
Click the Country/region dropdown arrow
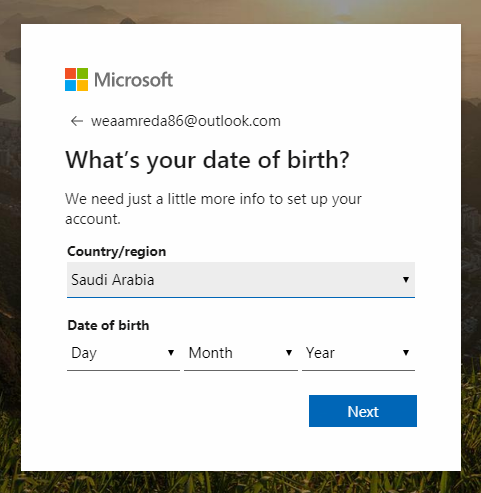point(406,279)
